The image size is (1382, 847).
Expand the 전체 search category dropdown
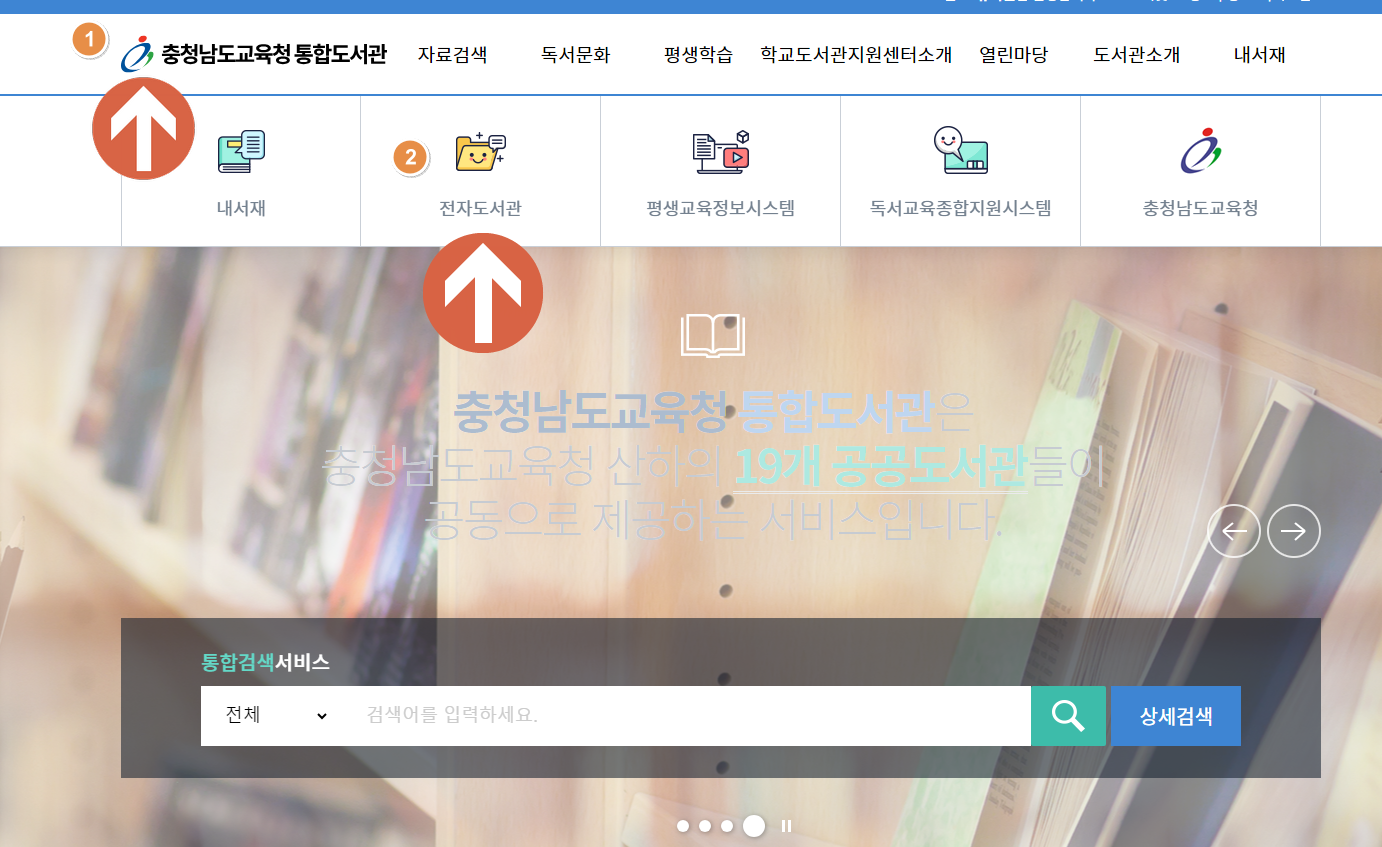(x=276, y=716)
